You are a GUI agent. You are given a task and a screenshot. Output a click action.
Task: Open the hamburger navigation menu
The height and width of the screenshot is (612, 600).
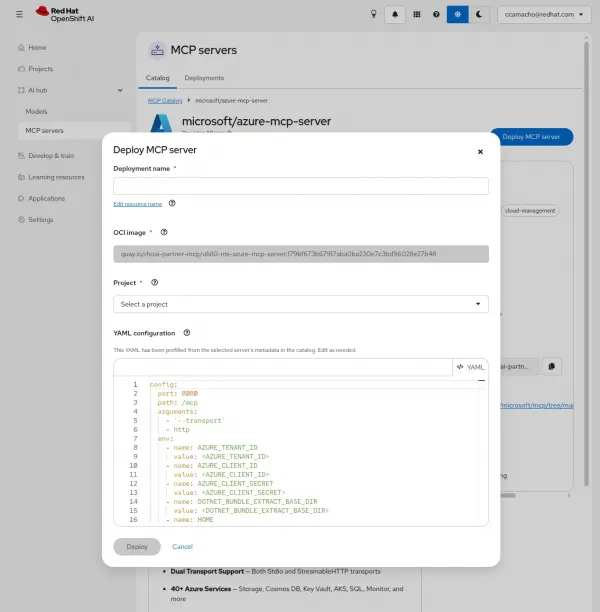pyautogui.click(x=19, y=14)
